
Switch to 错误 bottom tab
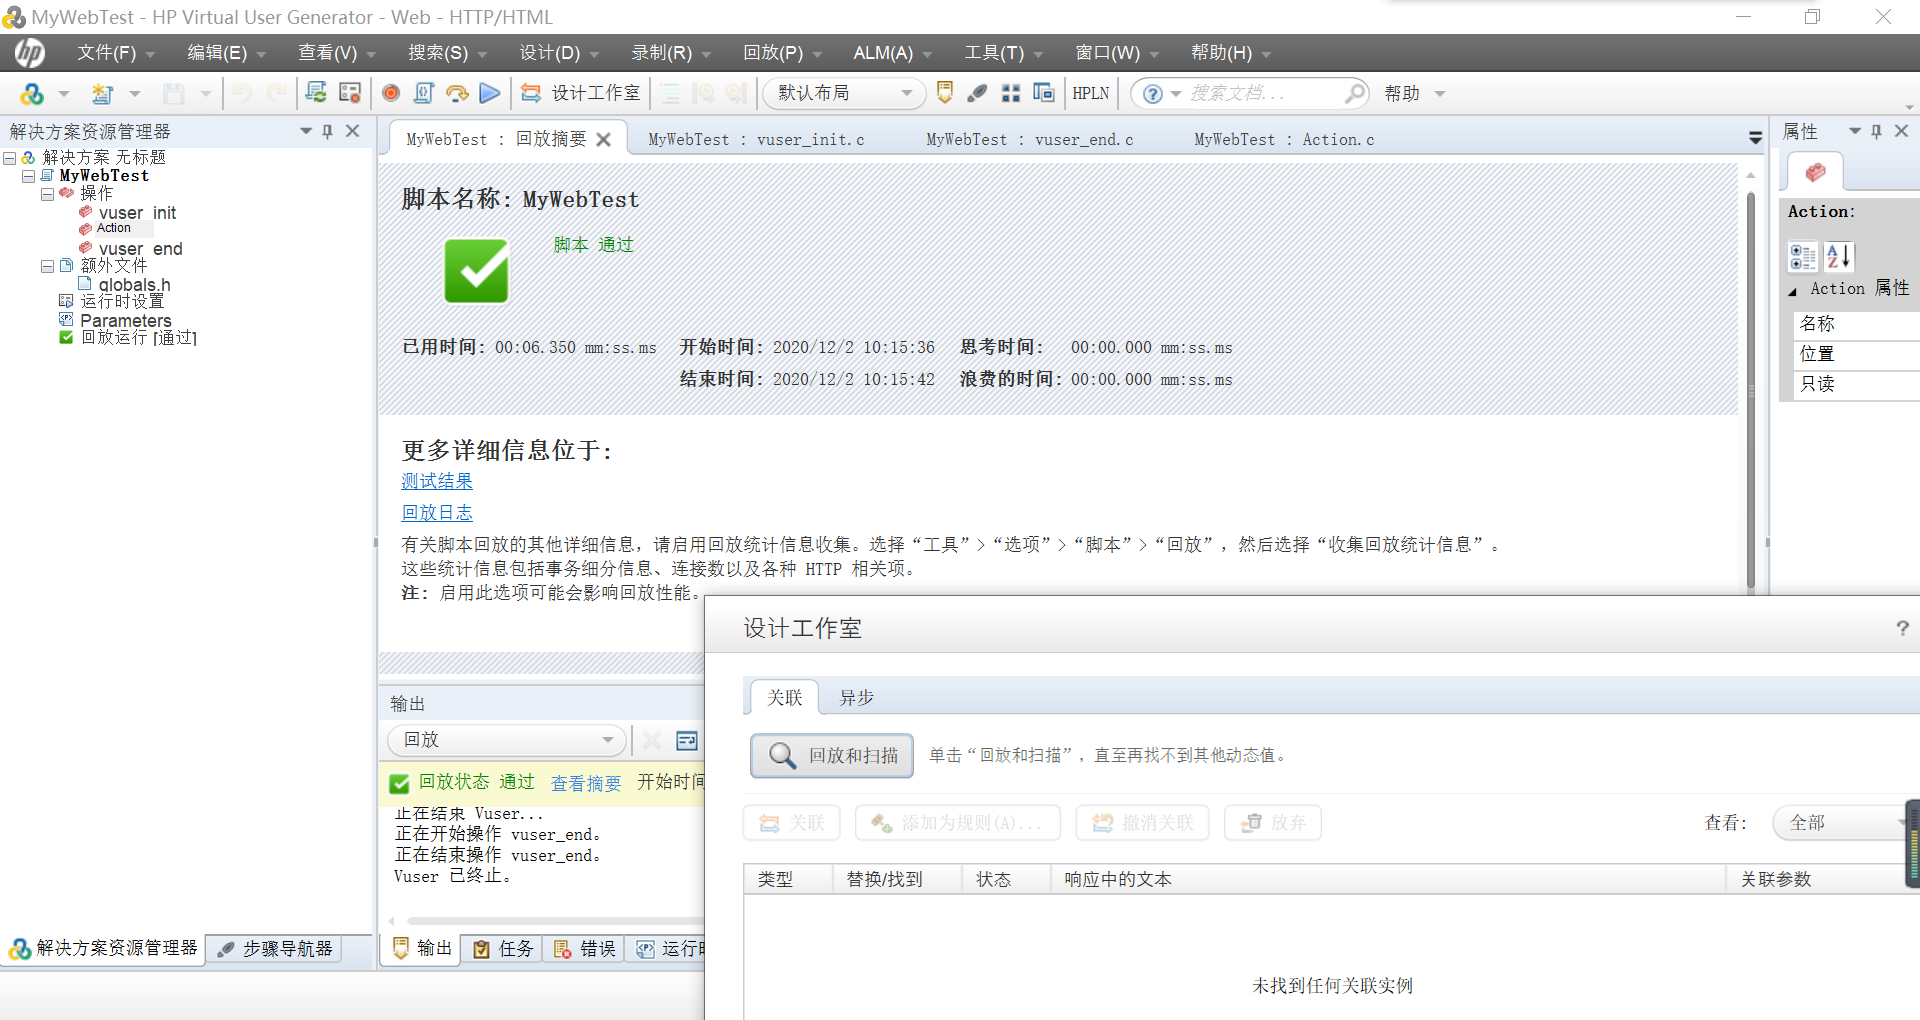point(584,949)
